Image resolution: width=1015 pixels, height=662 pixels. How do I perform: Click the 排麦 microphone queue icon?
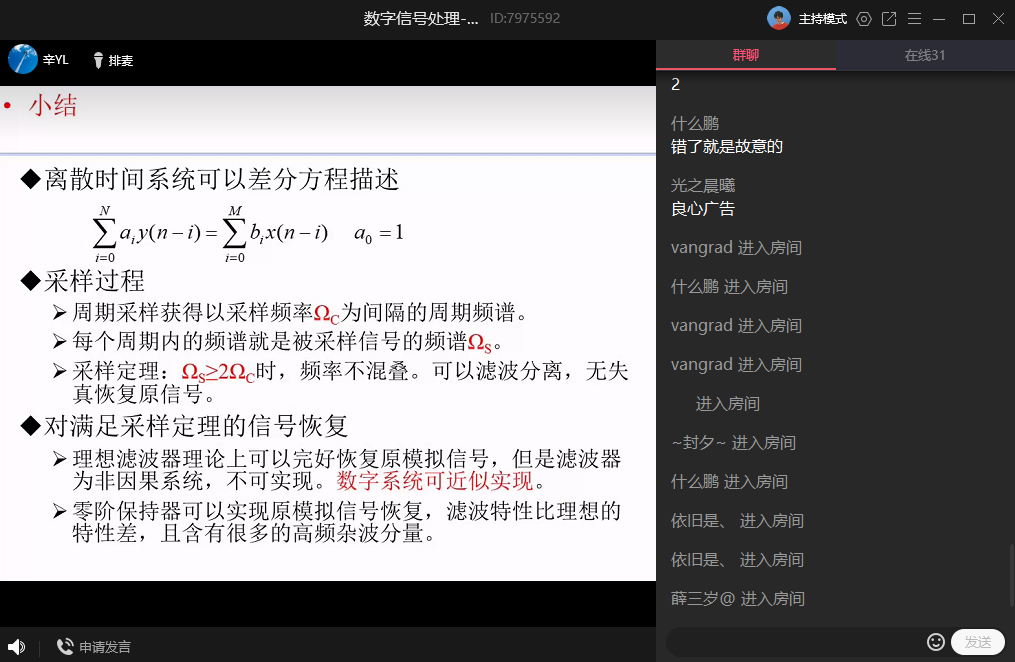coord(98,61)
